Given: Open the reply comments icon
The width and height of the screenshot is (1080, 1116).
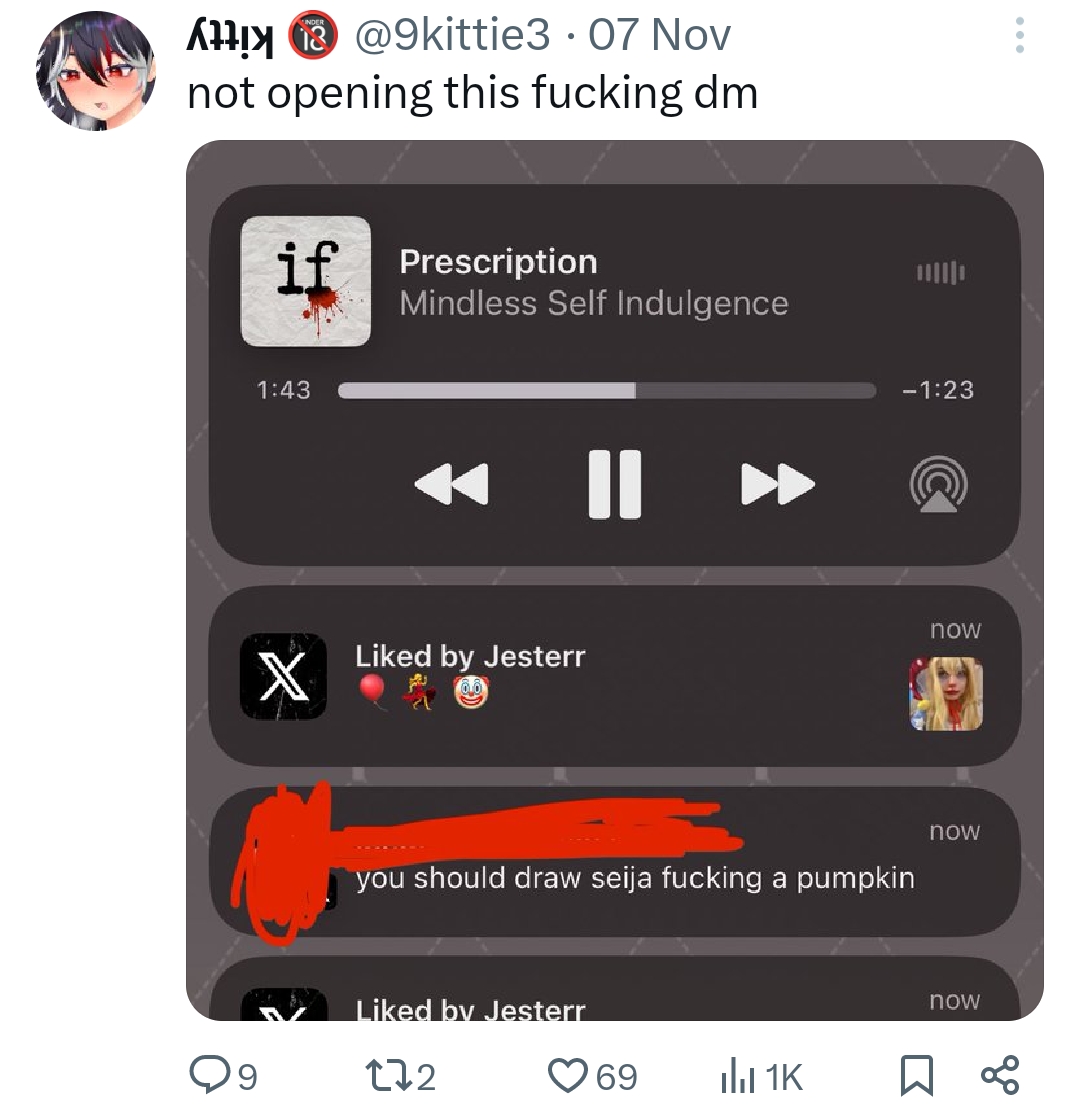Looking at the screenshot, I should point(208,1075).
